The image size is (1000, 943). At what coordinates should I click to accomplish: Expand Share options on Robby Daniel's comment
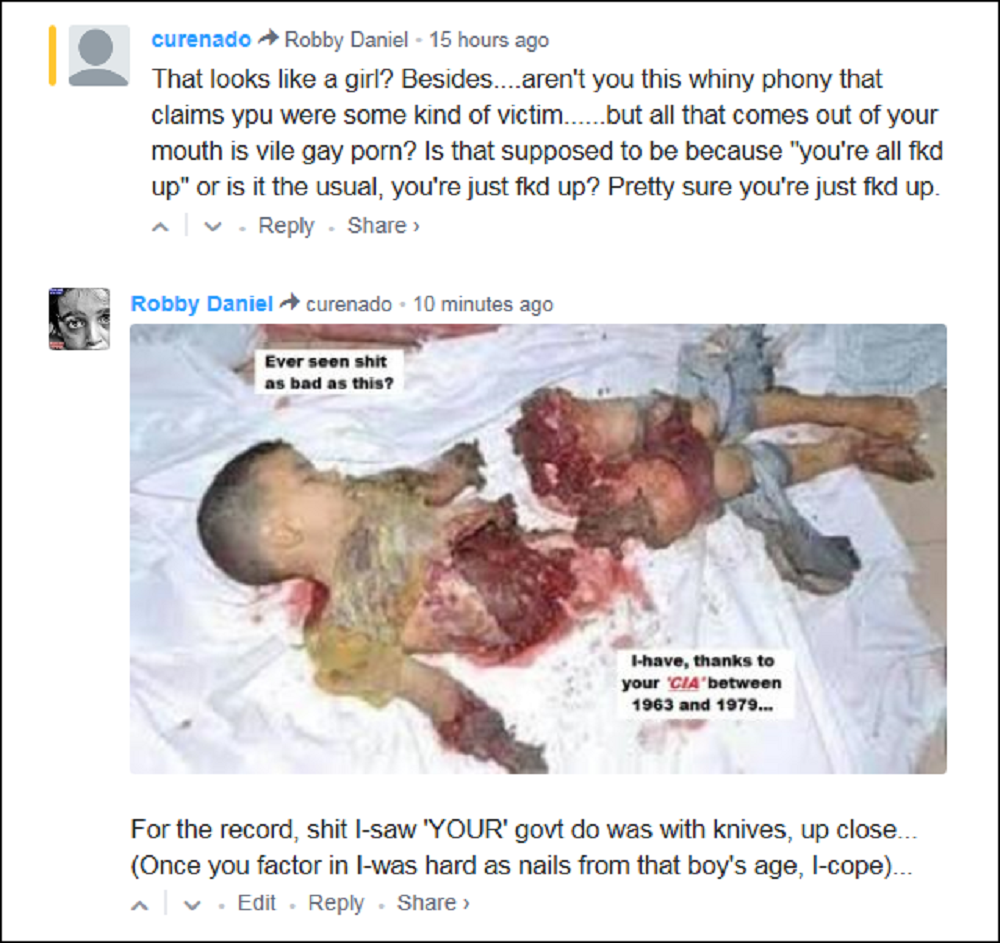click(433, 903)
